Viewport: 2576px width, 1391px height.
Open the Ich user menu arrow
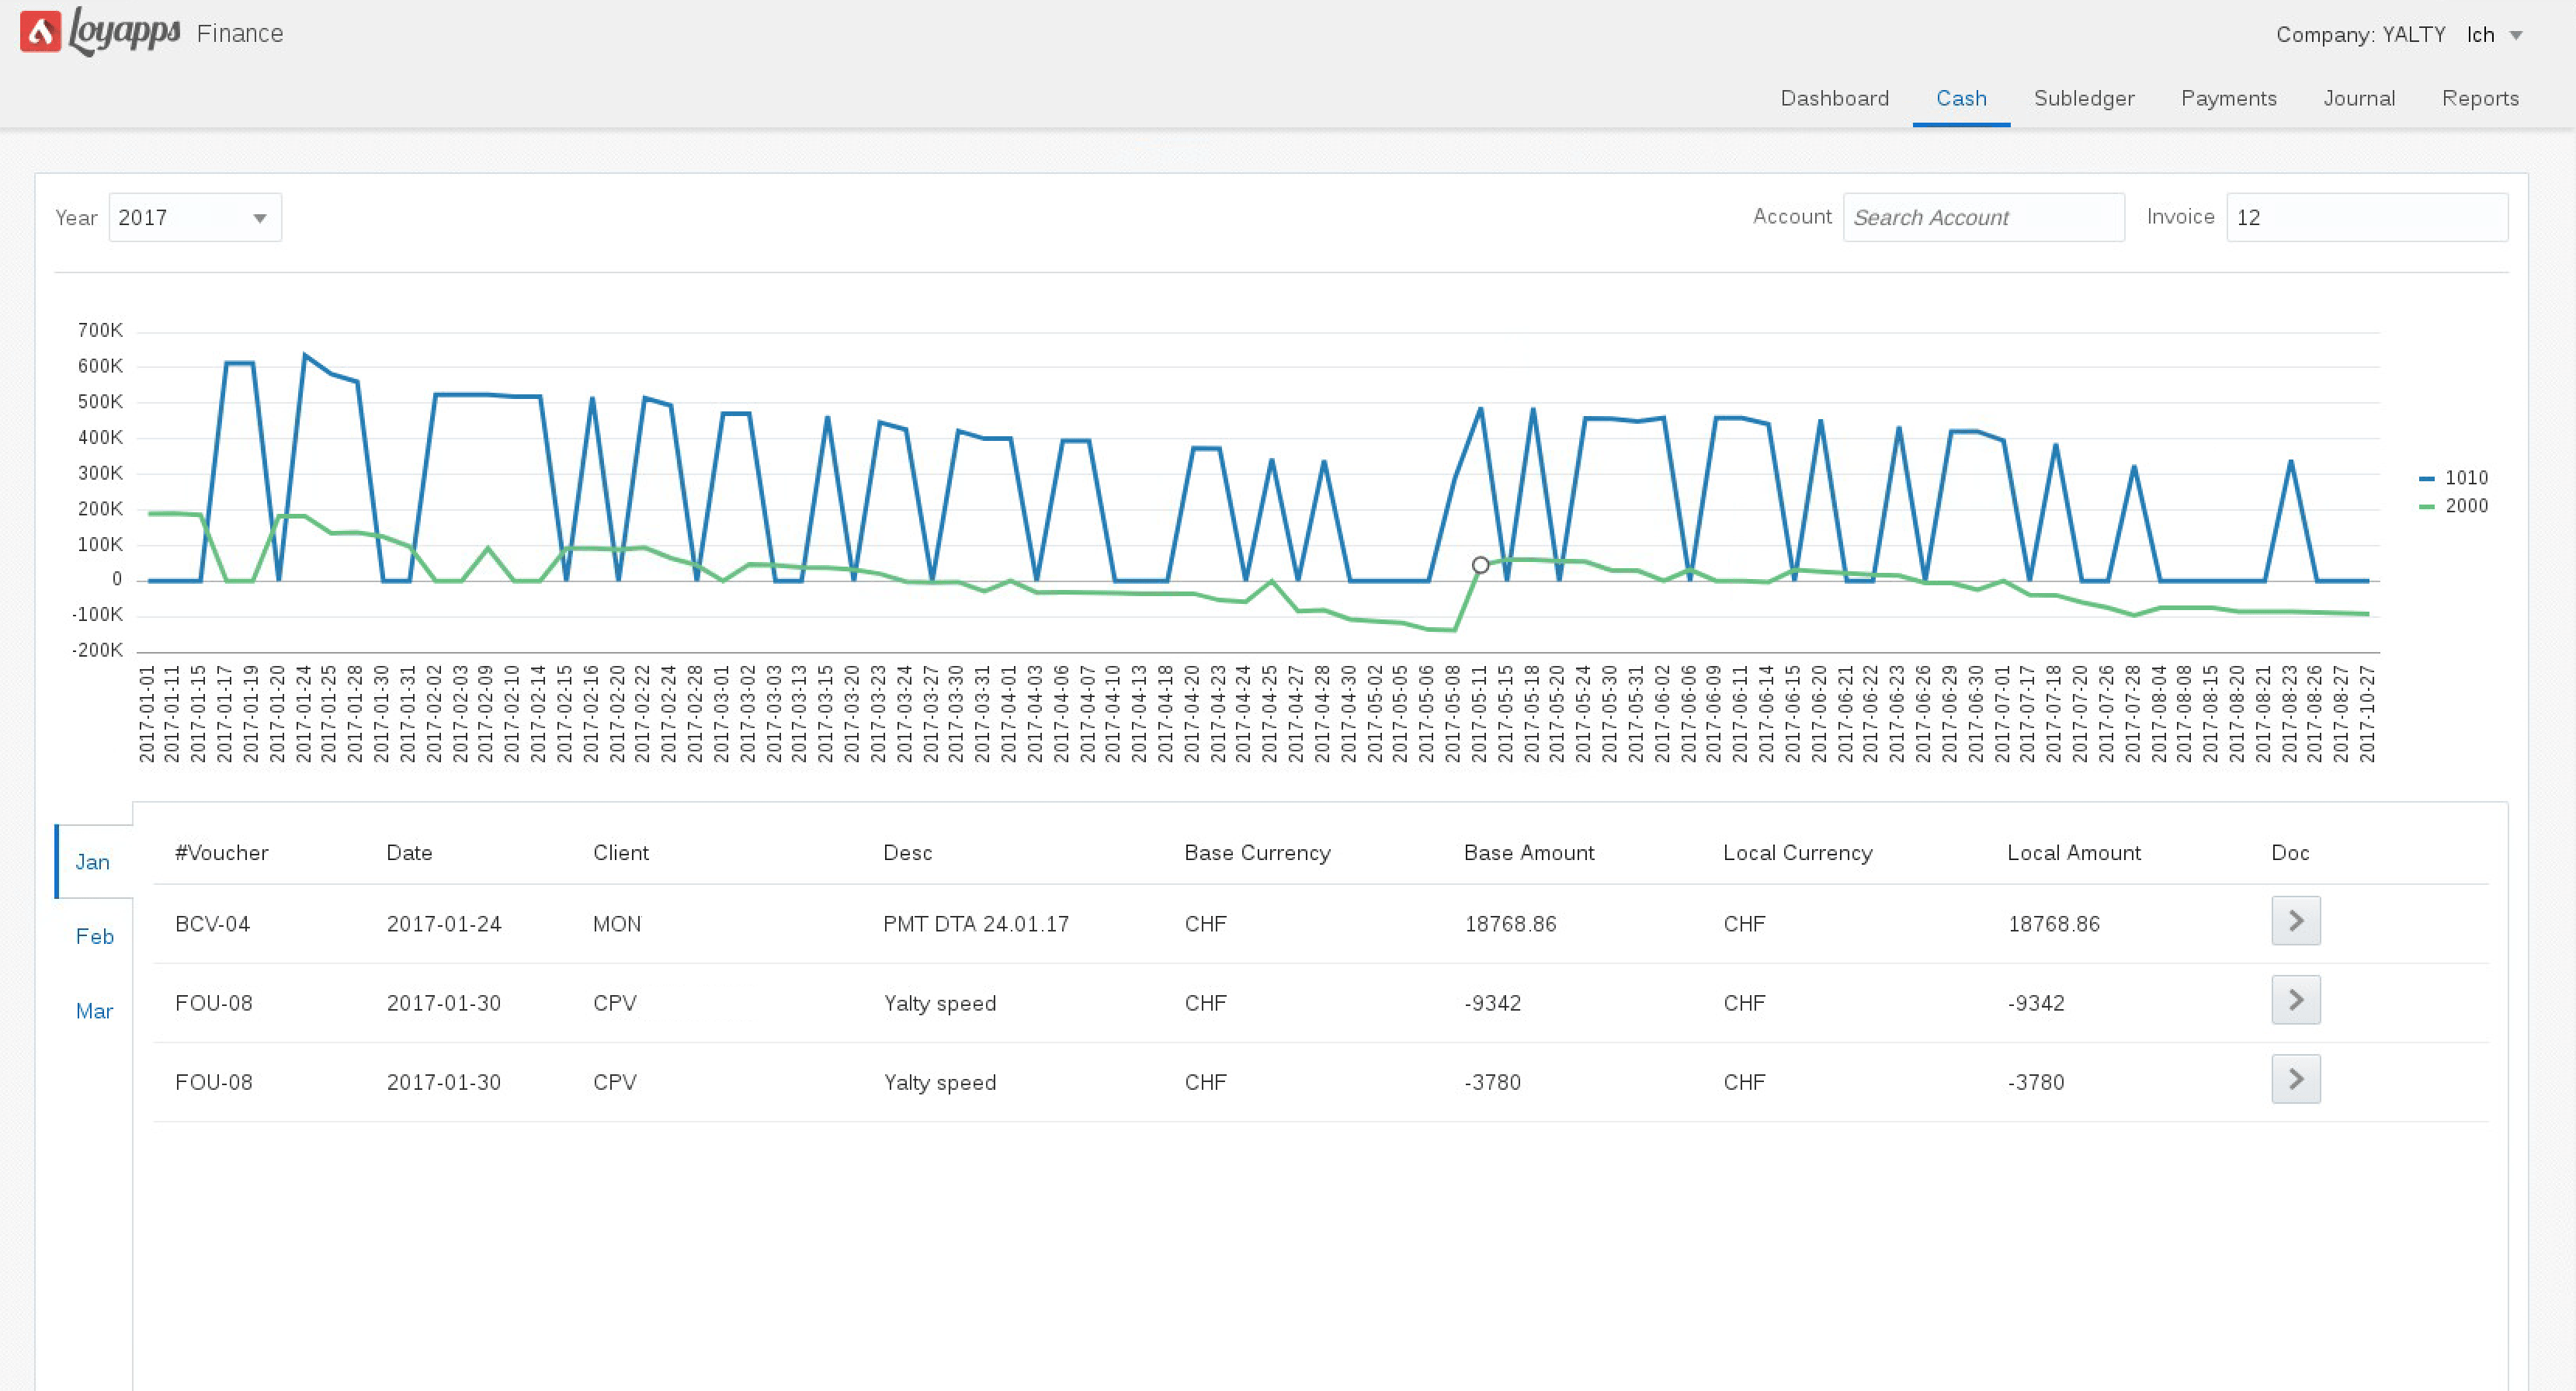2516,35
